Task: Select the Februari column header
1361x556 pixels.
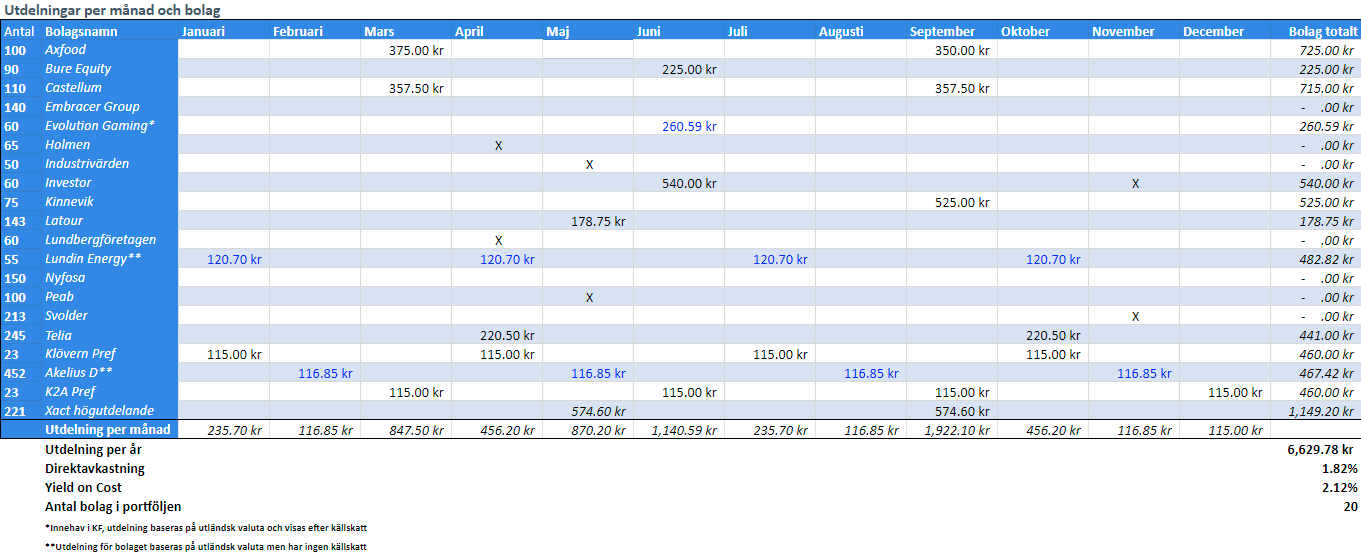Action: [315, 31]
